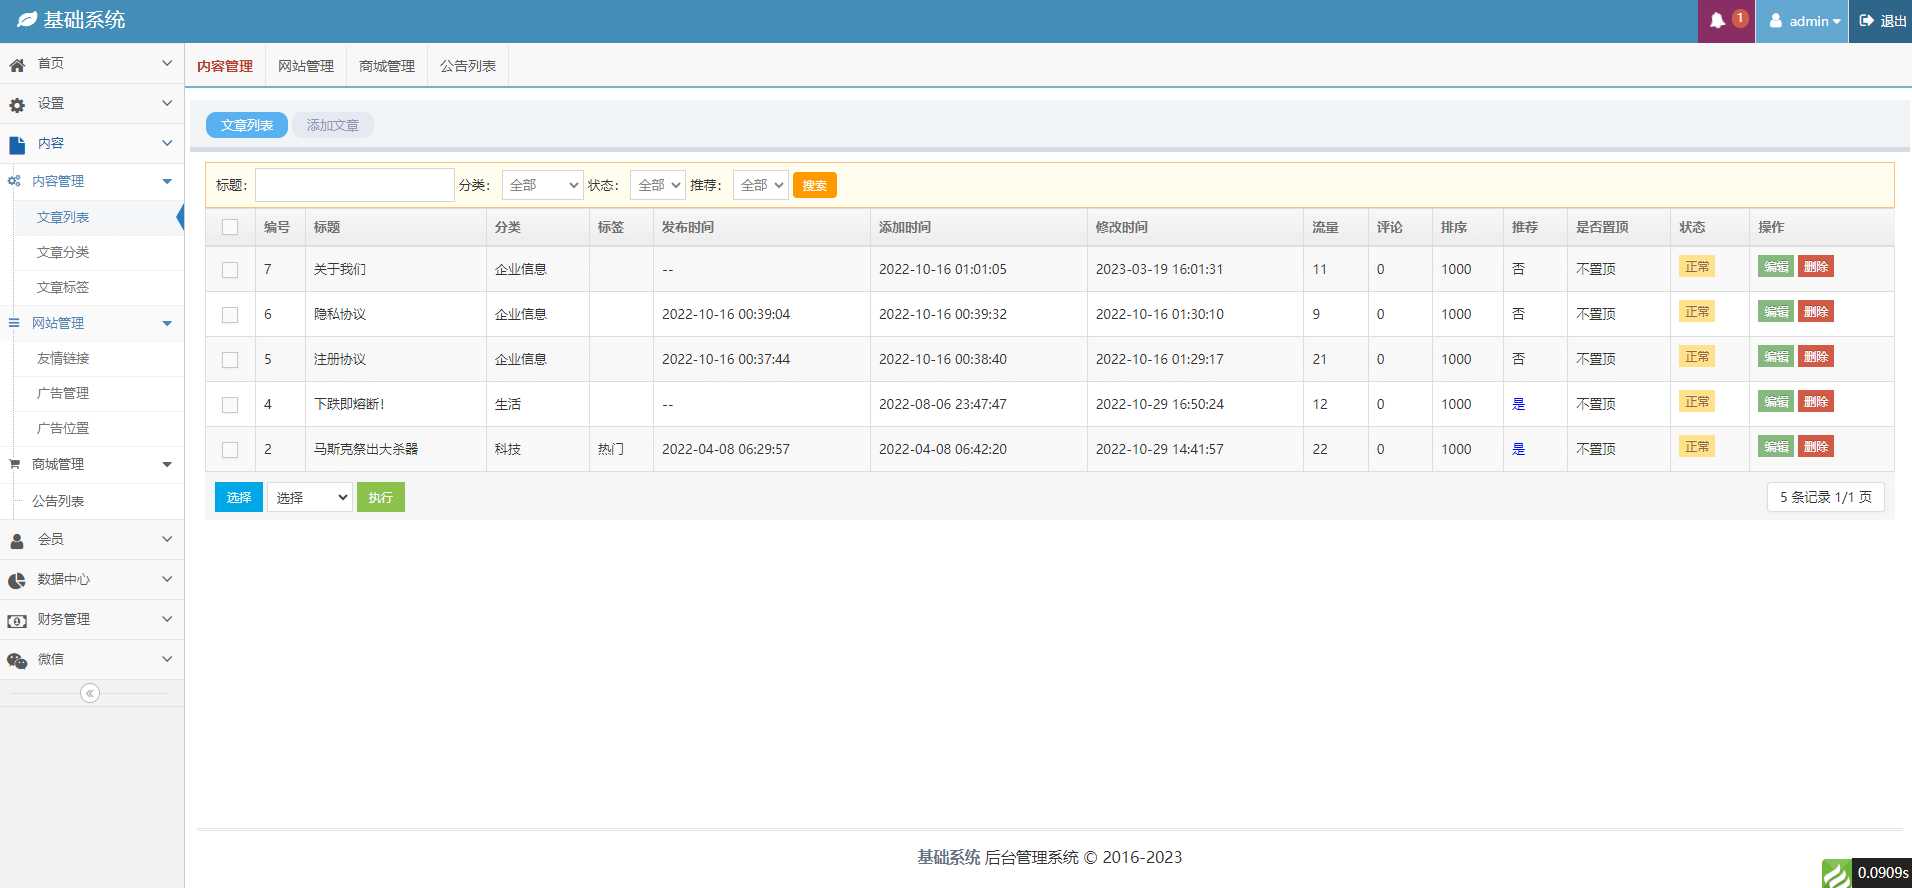Click the notification bell icon
Viewport: 1912px width, 888px height.
coord(1717,21)
